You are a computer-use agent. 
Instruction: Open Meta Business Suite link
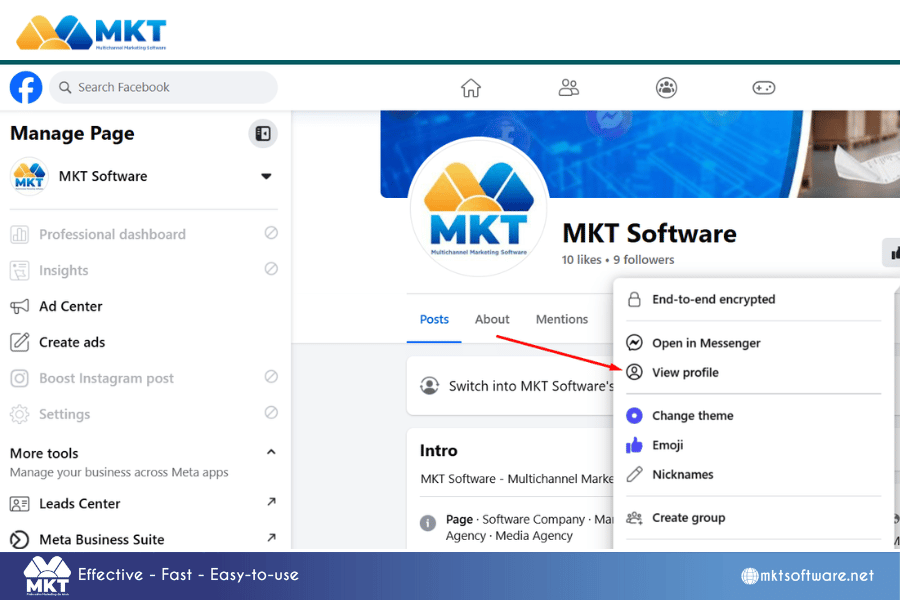102,540
